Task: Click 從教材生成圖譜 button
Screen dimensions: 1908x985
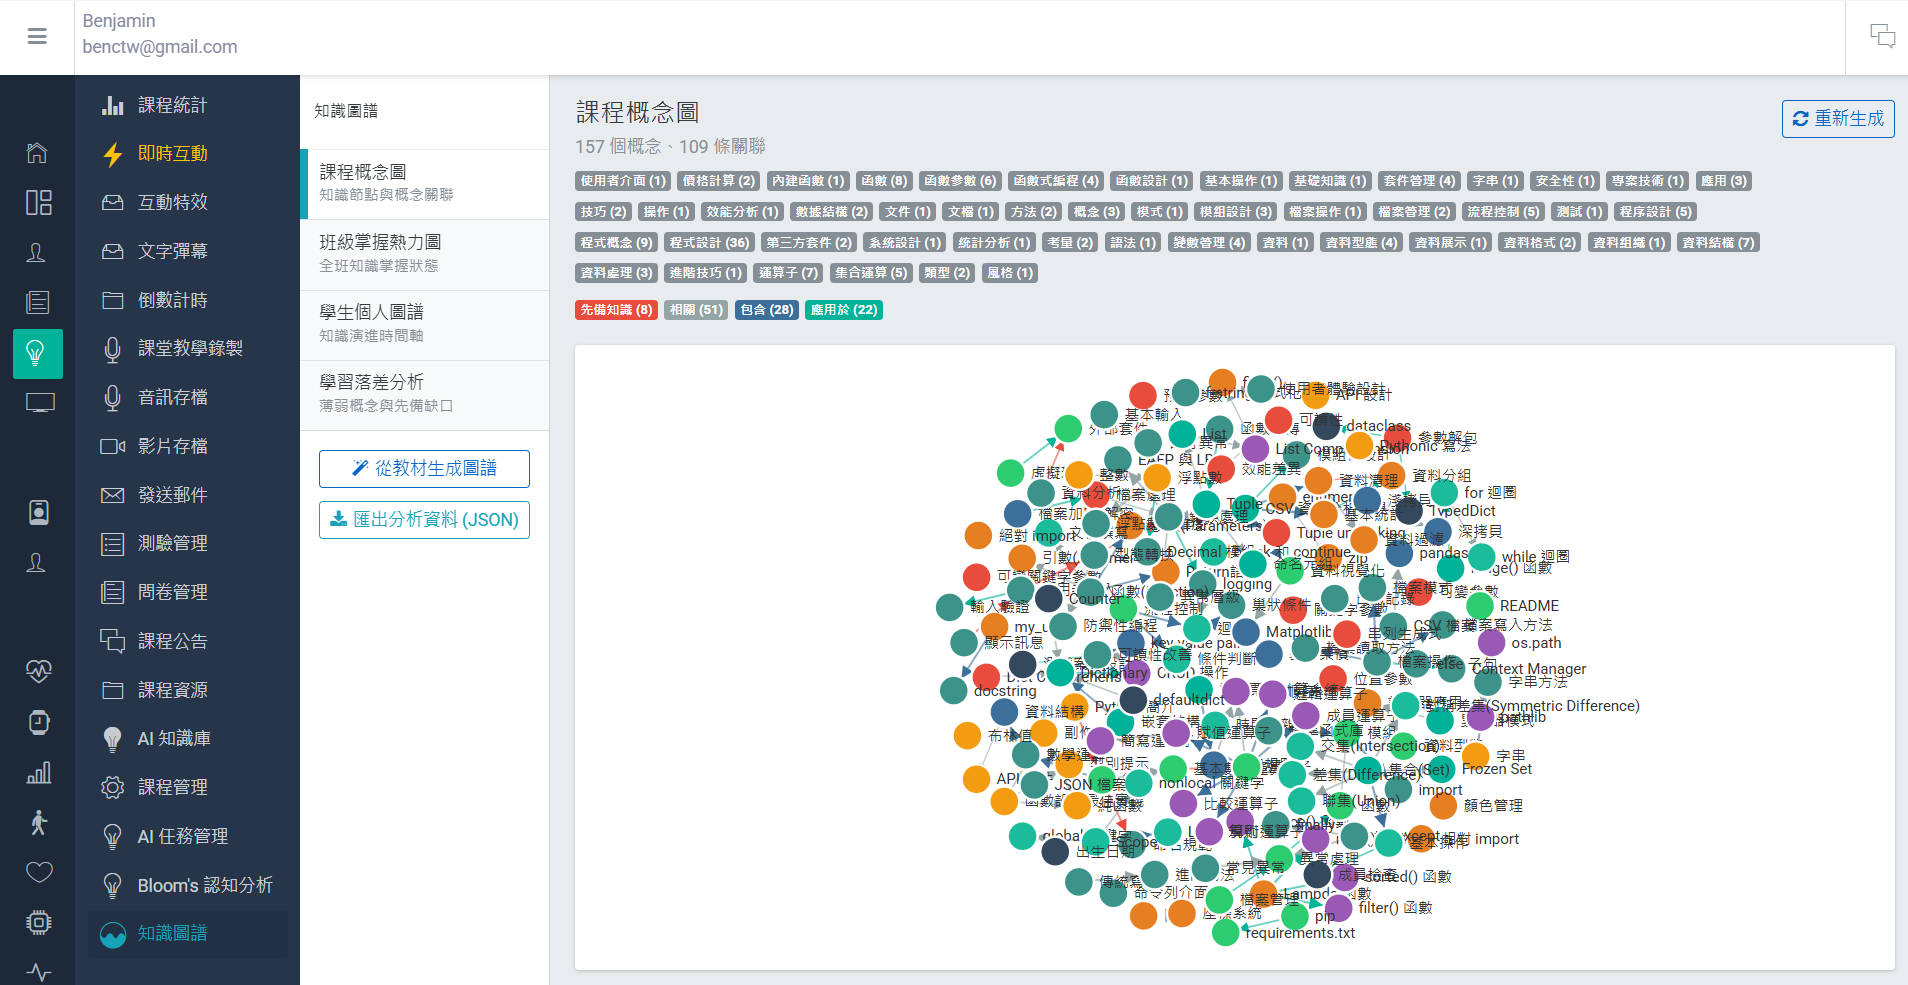Action: pos(424,468)
